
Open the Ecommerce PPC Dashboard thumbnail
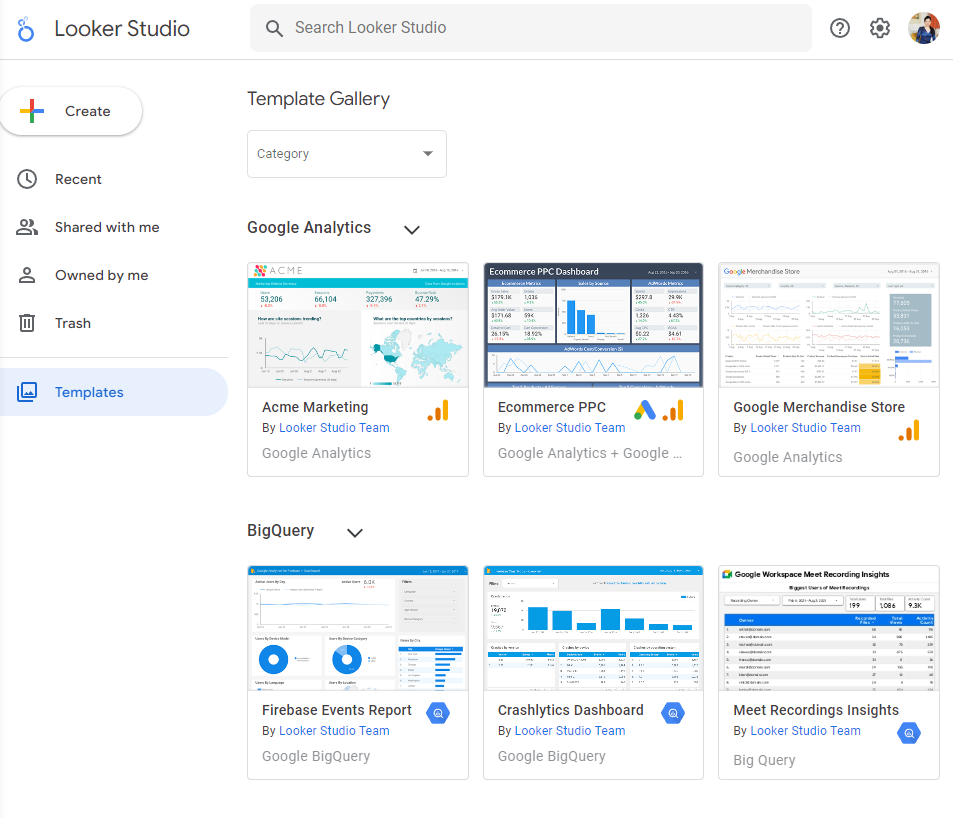click(x=593, y=325)
